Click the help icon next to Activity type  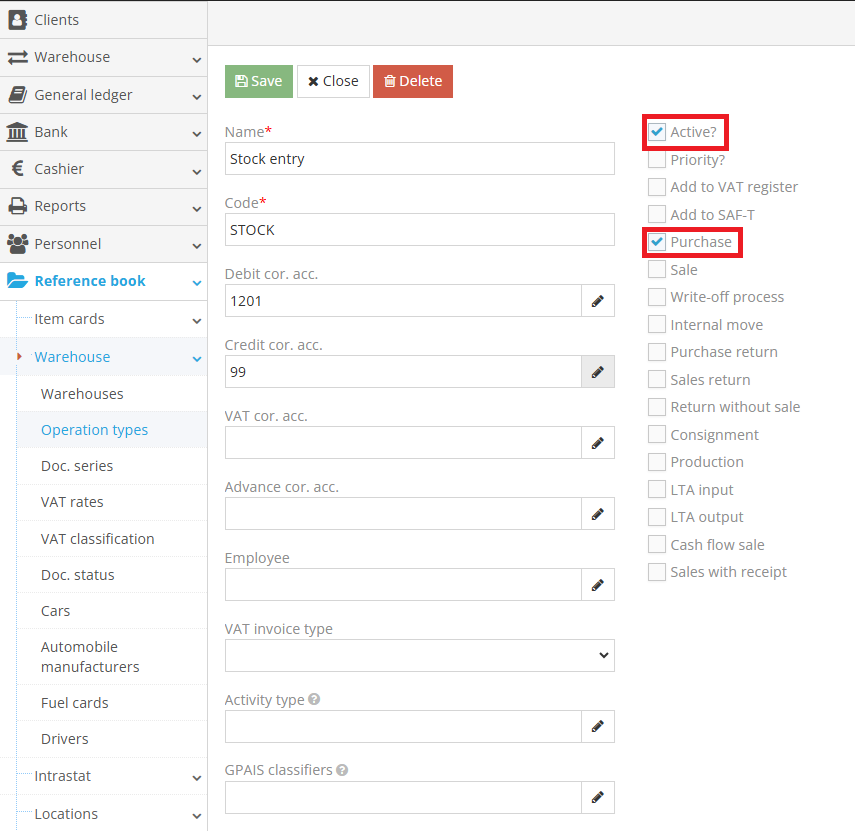[x=314, y=700]
